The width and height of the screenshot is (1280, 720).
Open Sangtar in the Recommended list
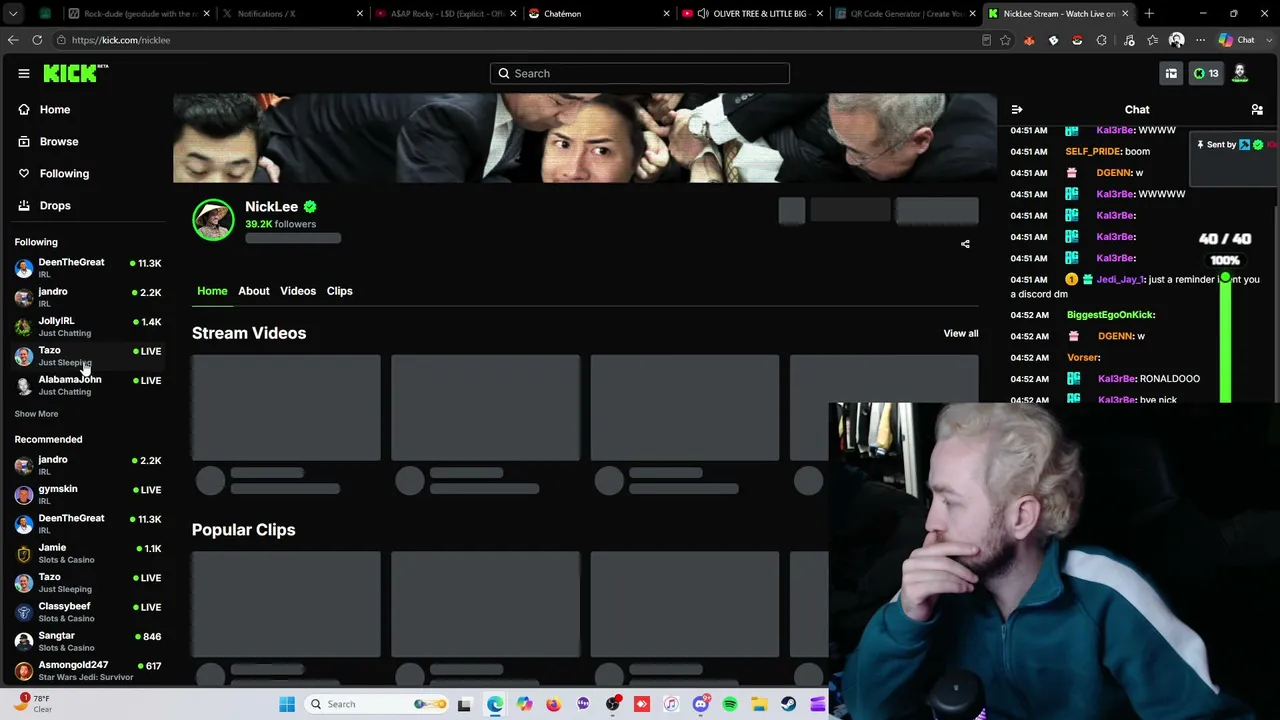click(88, 641)
